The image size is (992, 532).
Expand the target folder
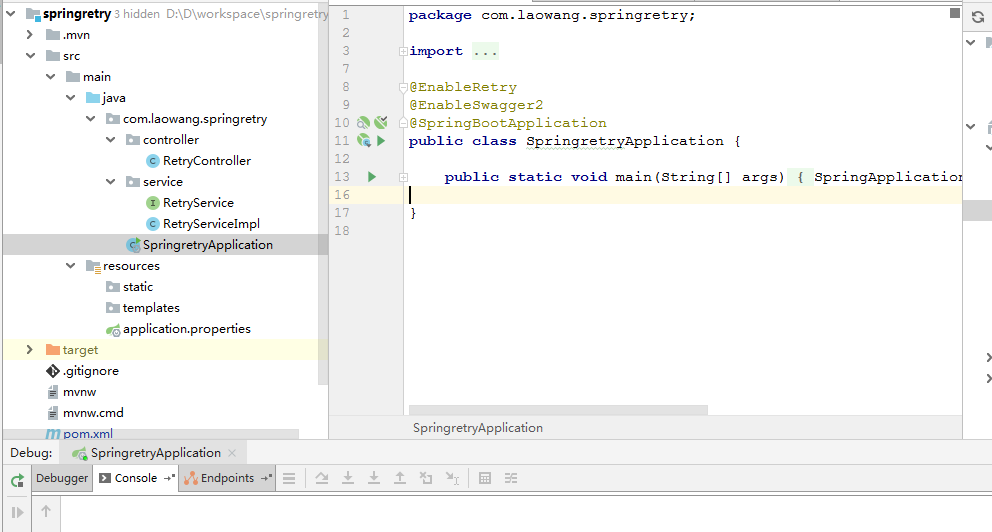point(29,350)
